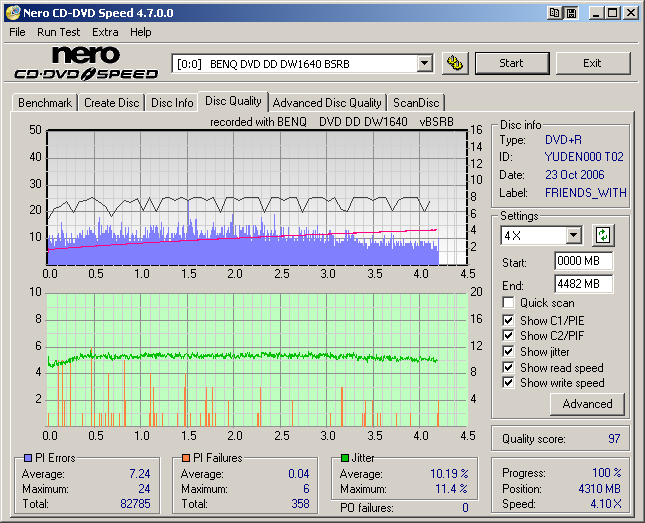Switch to the Benchmark tab
Screen dimensions: 645x523
(45, 103)
